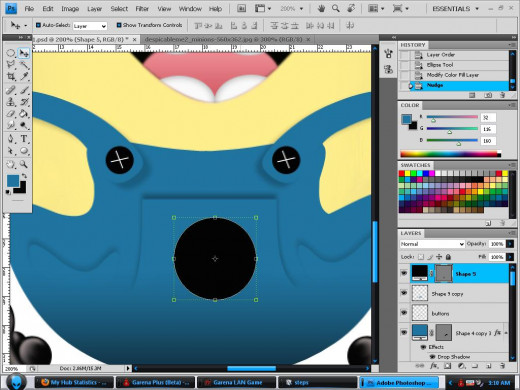The height and width of the screenshot is (390, 520).
Task: Collapse Shape 4 copy 3 effects list
Action: tap(506, 333)
